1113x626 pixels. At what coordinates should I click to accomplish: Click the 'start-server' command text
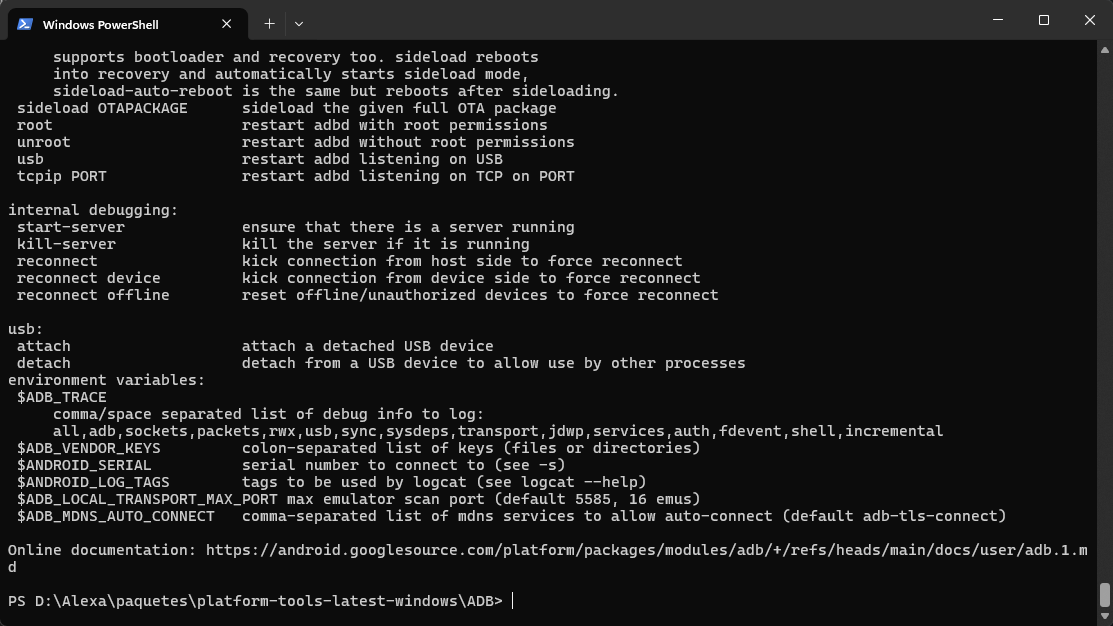[70, 227]
